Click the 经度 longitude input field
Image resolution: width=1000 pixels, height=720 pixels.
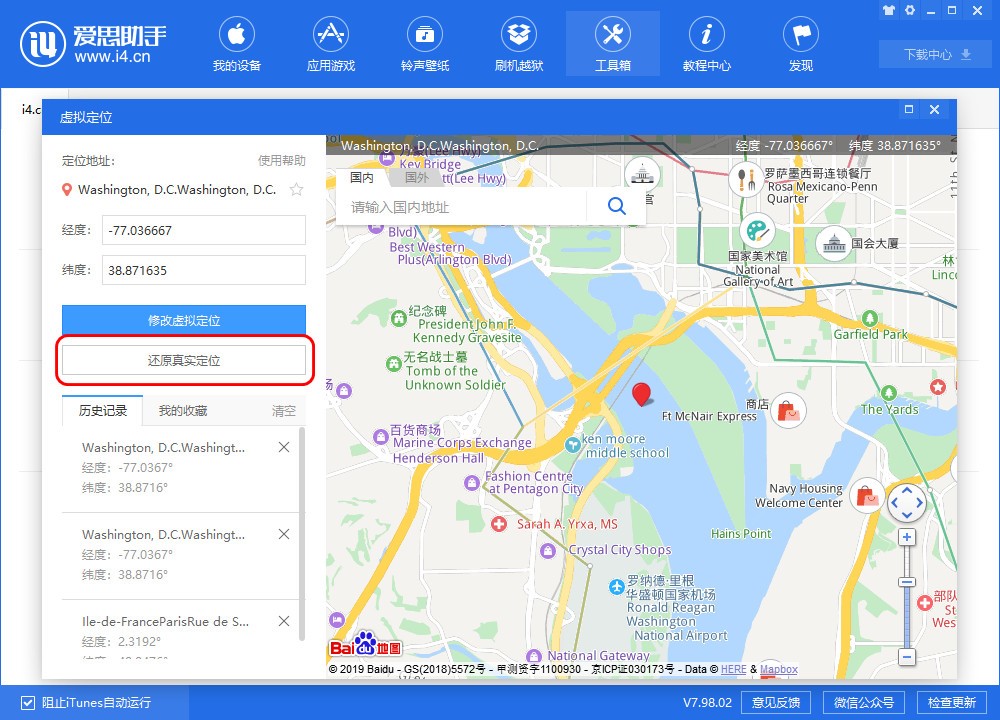tap(203, 230)
